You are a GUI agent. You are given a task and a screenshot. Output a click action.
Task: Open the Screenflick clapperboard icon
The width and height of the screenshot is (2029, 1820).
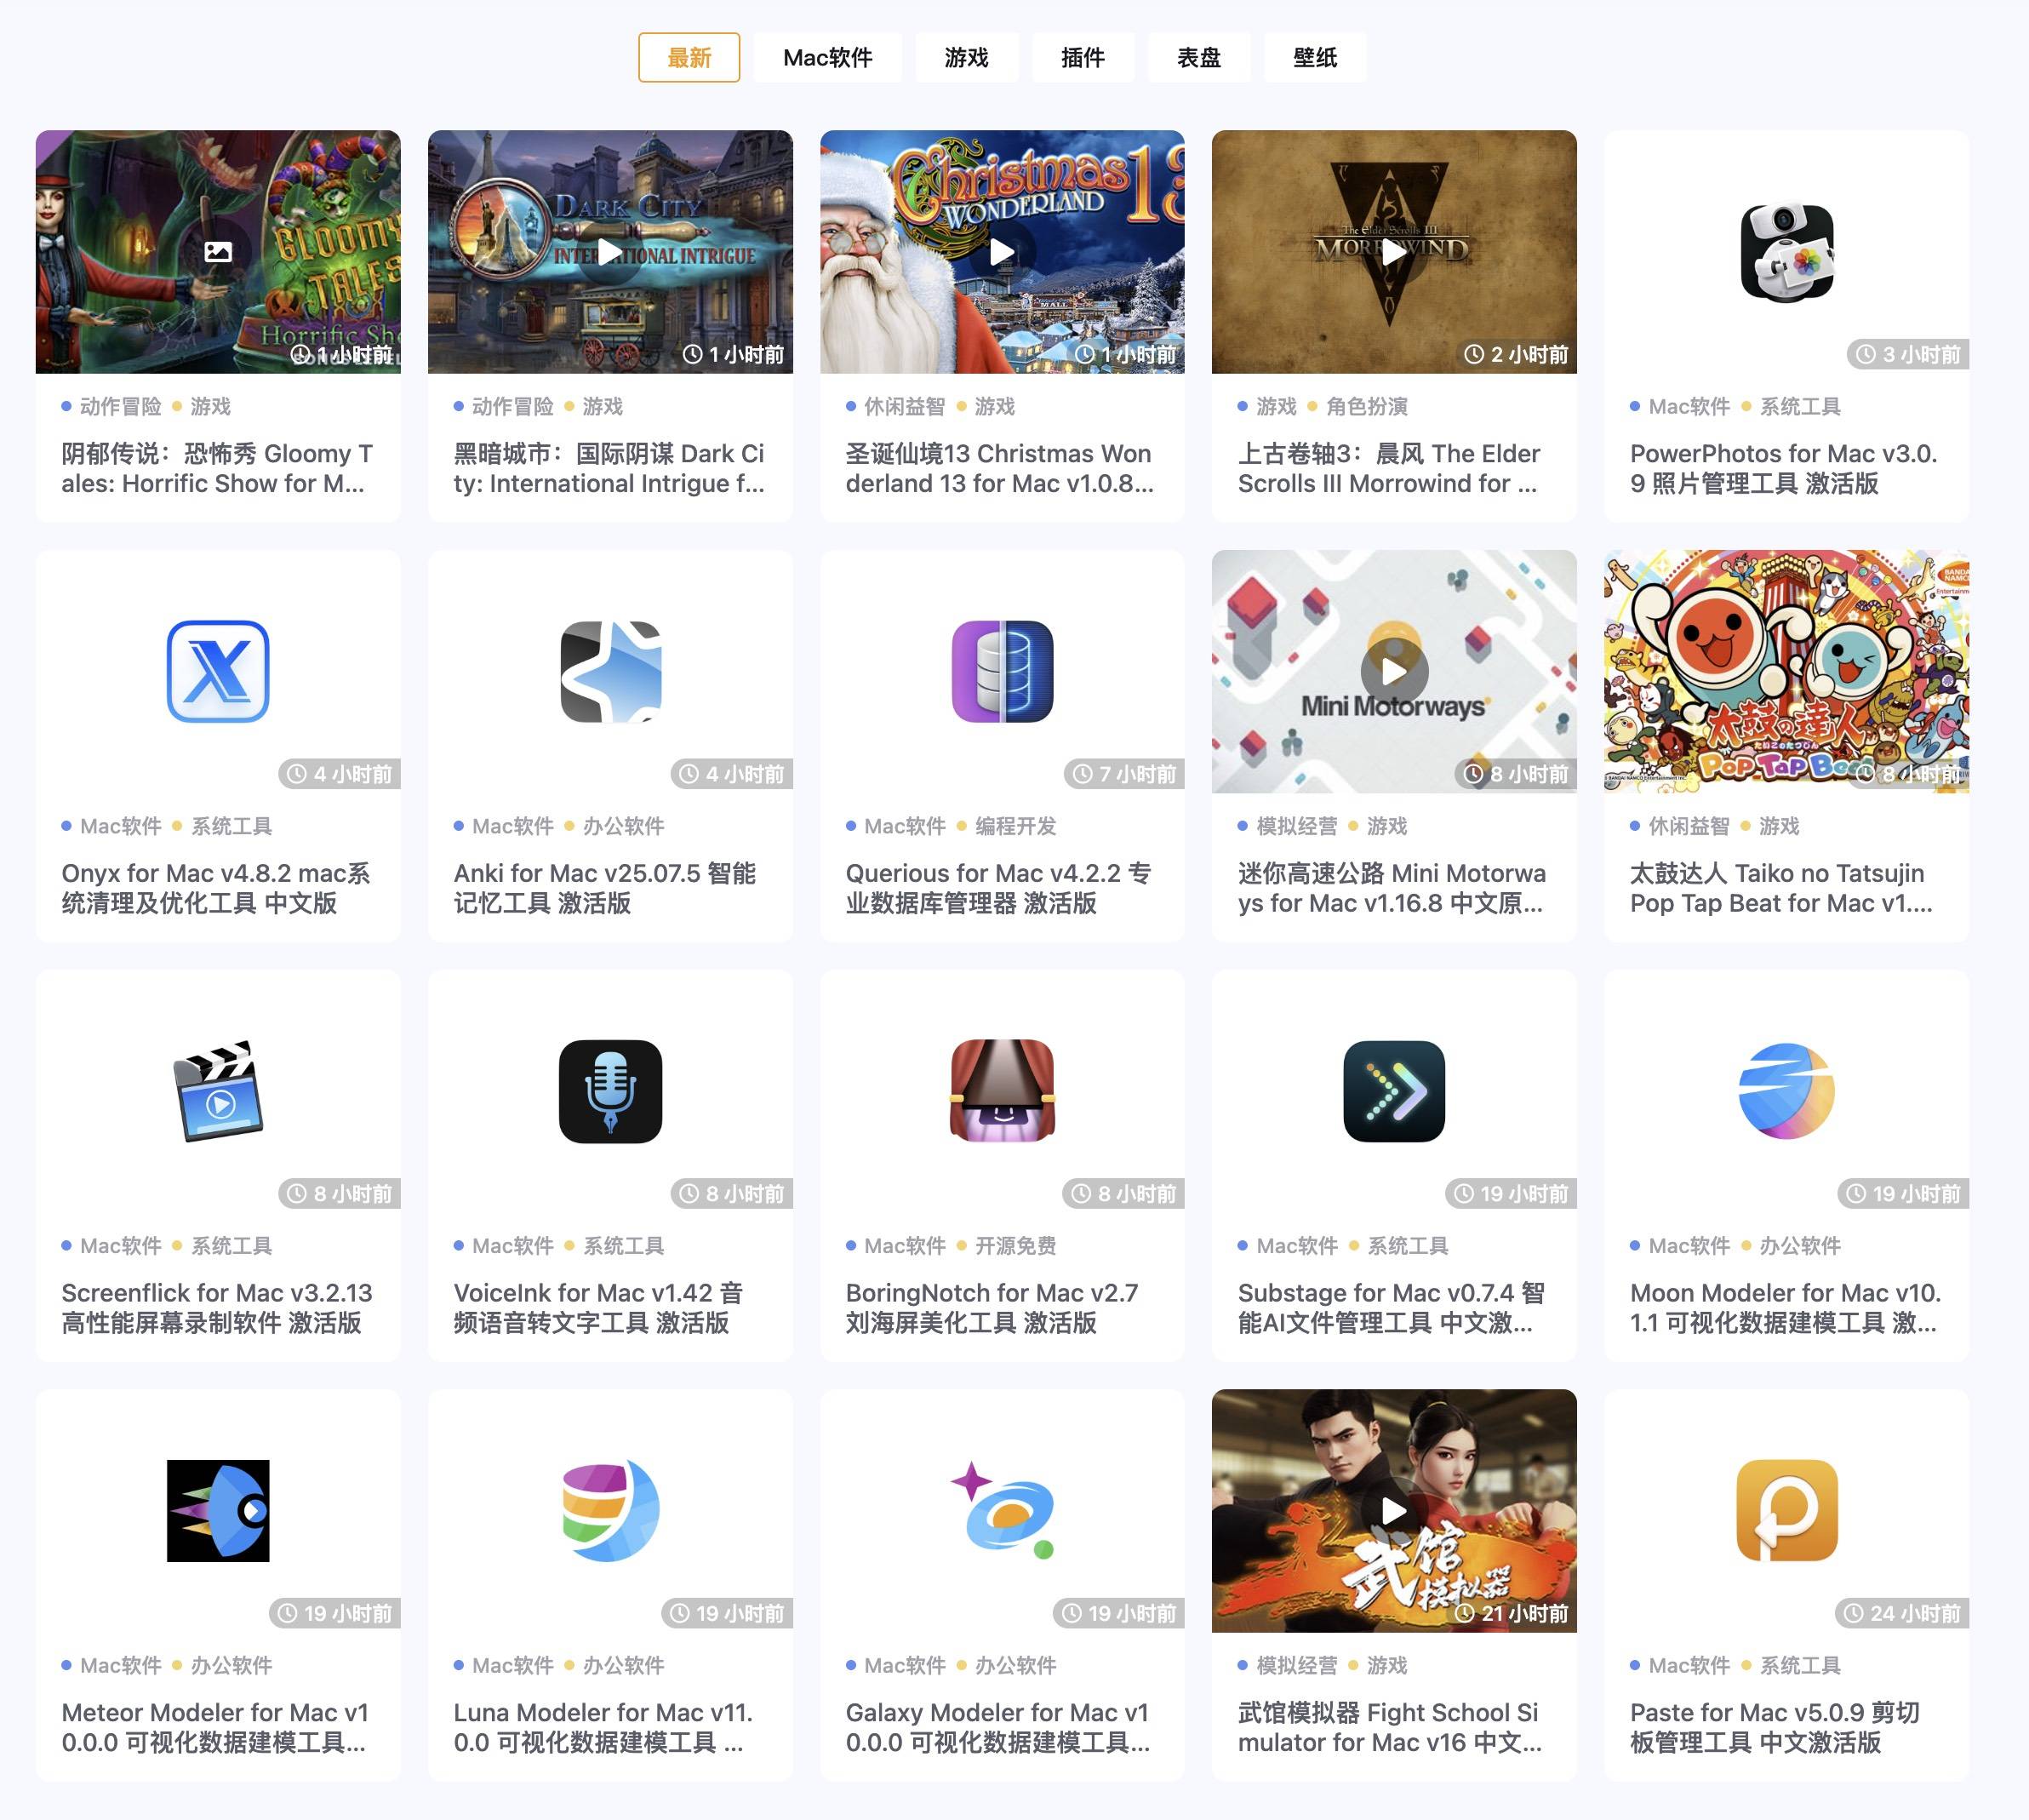click(x=218, y=1091)
